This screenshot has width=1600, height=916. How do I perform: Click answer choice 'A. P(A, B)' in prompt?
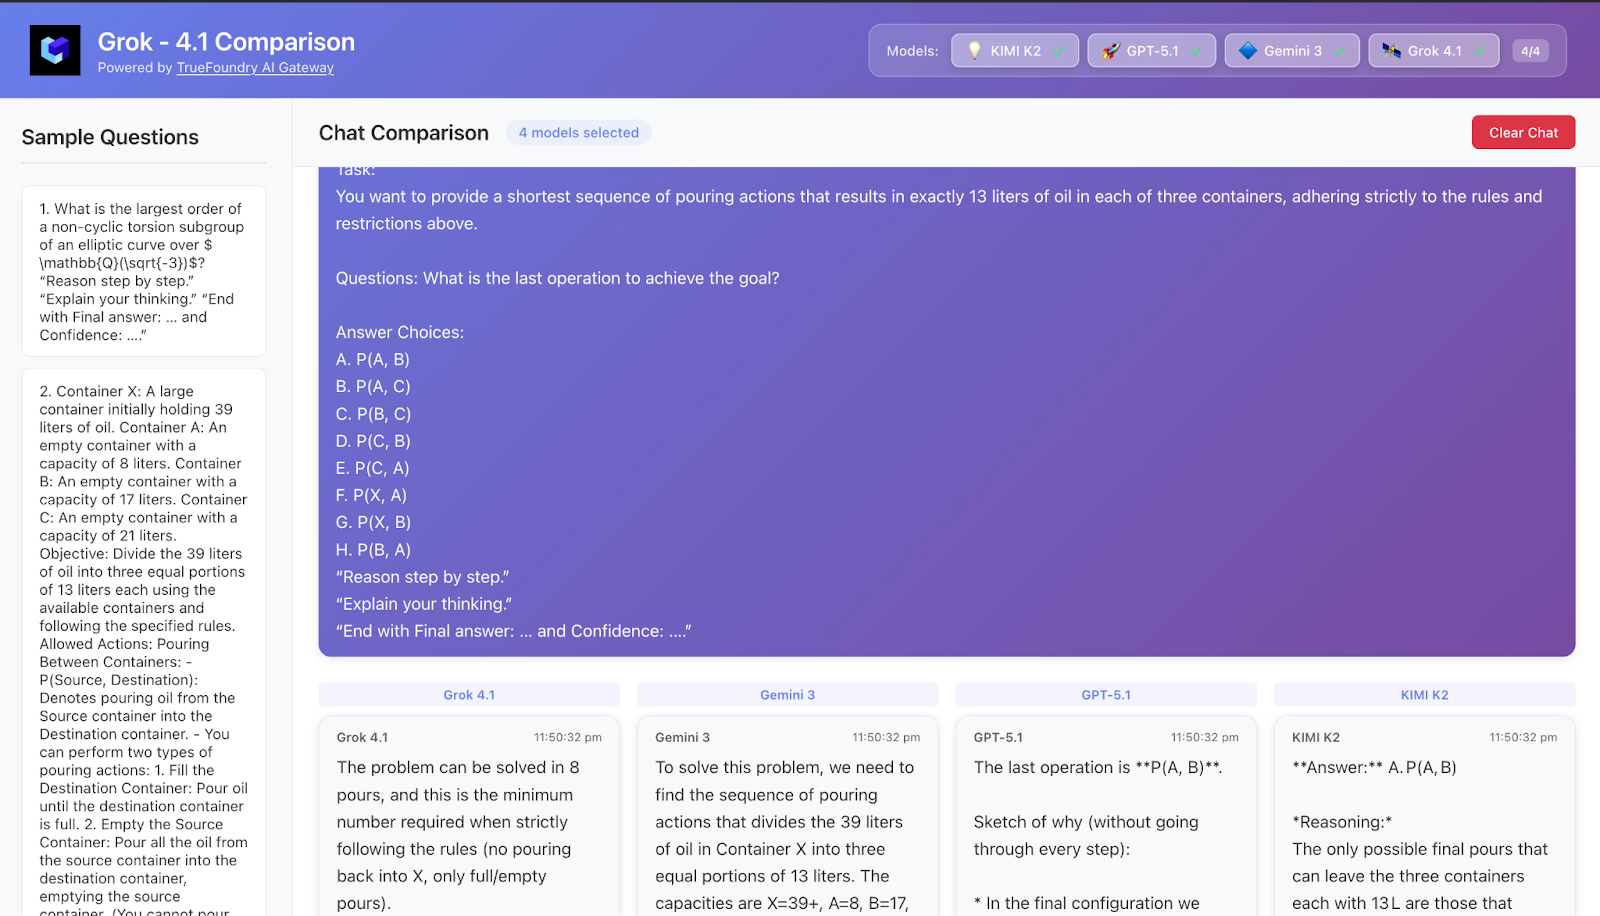click(373, 359)
